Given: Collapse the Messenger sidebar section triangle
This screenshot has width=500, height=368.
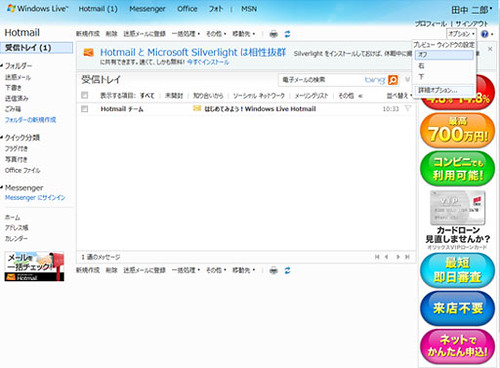Looking at the screenshot, I should pos(2,188).
